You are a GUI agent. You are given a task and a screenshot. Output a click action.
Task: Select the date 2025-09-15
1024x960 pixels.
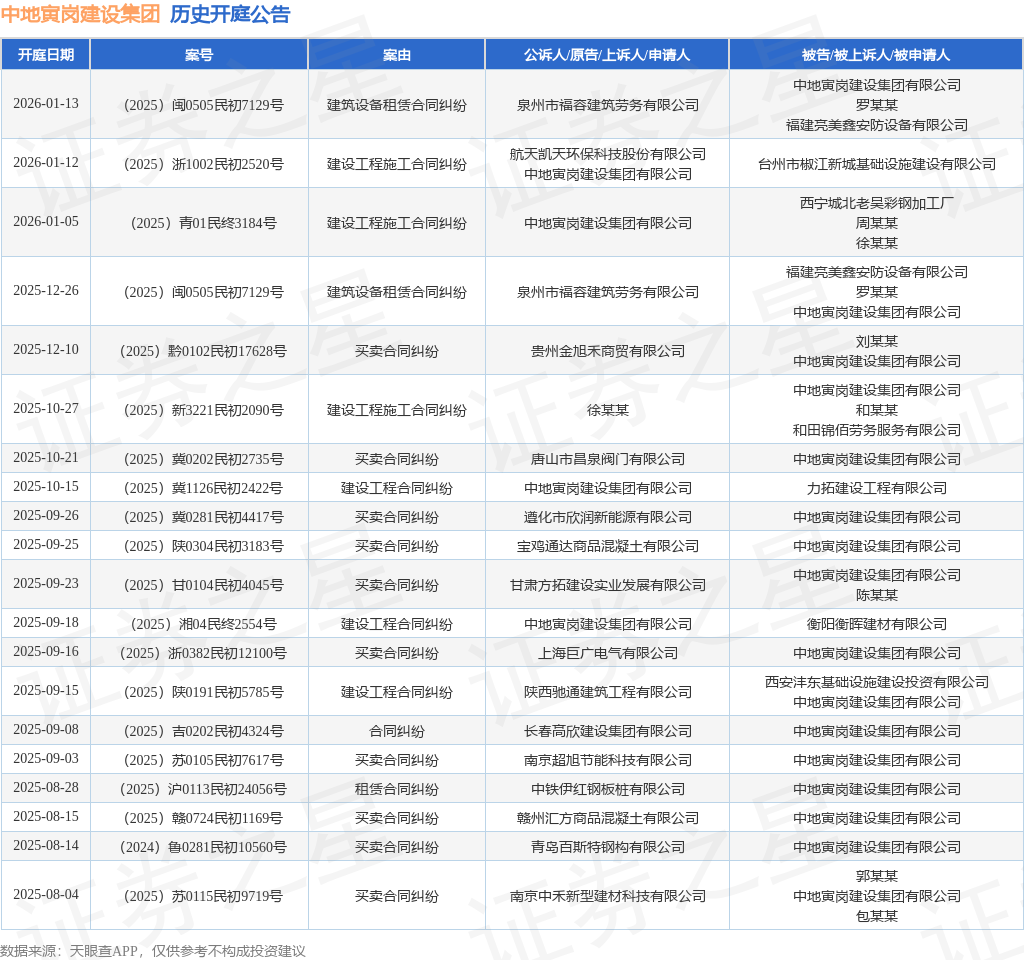click(x=46, y=691)
